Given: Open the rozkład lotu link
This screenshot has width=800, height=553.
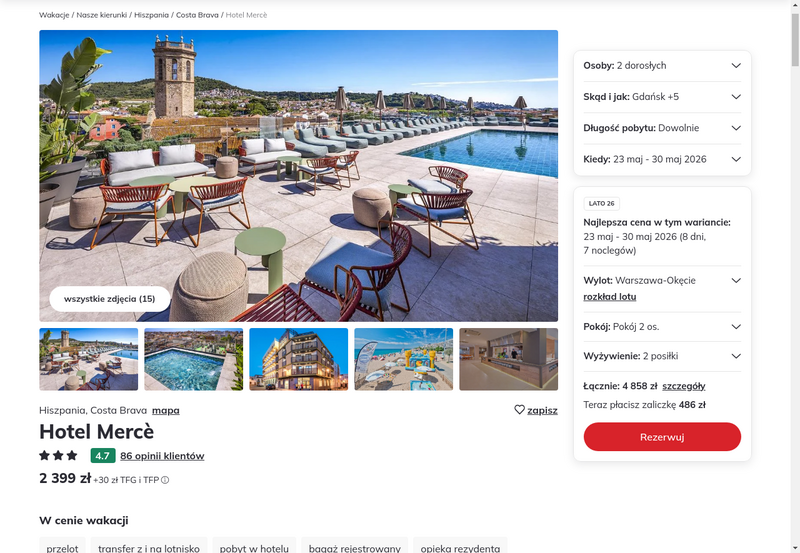Looking at the screenshot, I should pos(610,296).
